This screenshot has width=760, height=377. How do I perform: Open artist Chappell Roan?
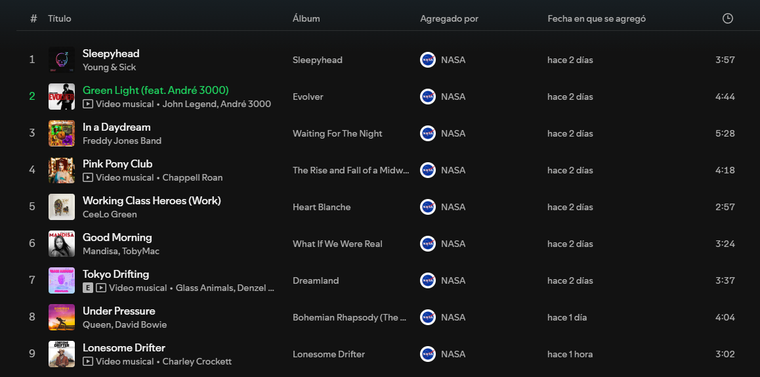pyautogui.click(x=192, y=177)
